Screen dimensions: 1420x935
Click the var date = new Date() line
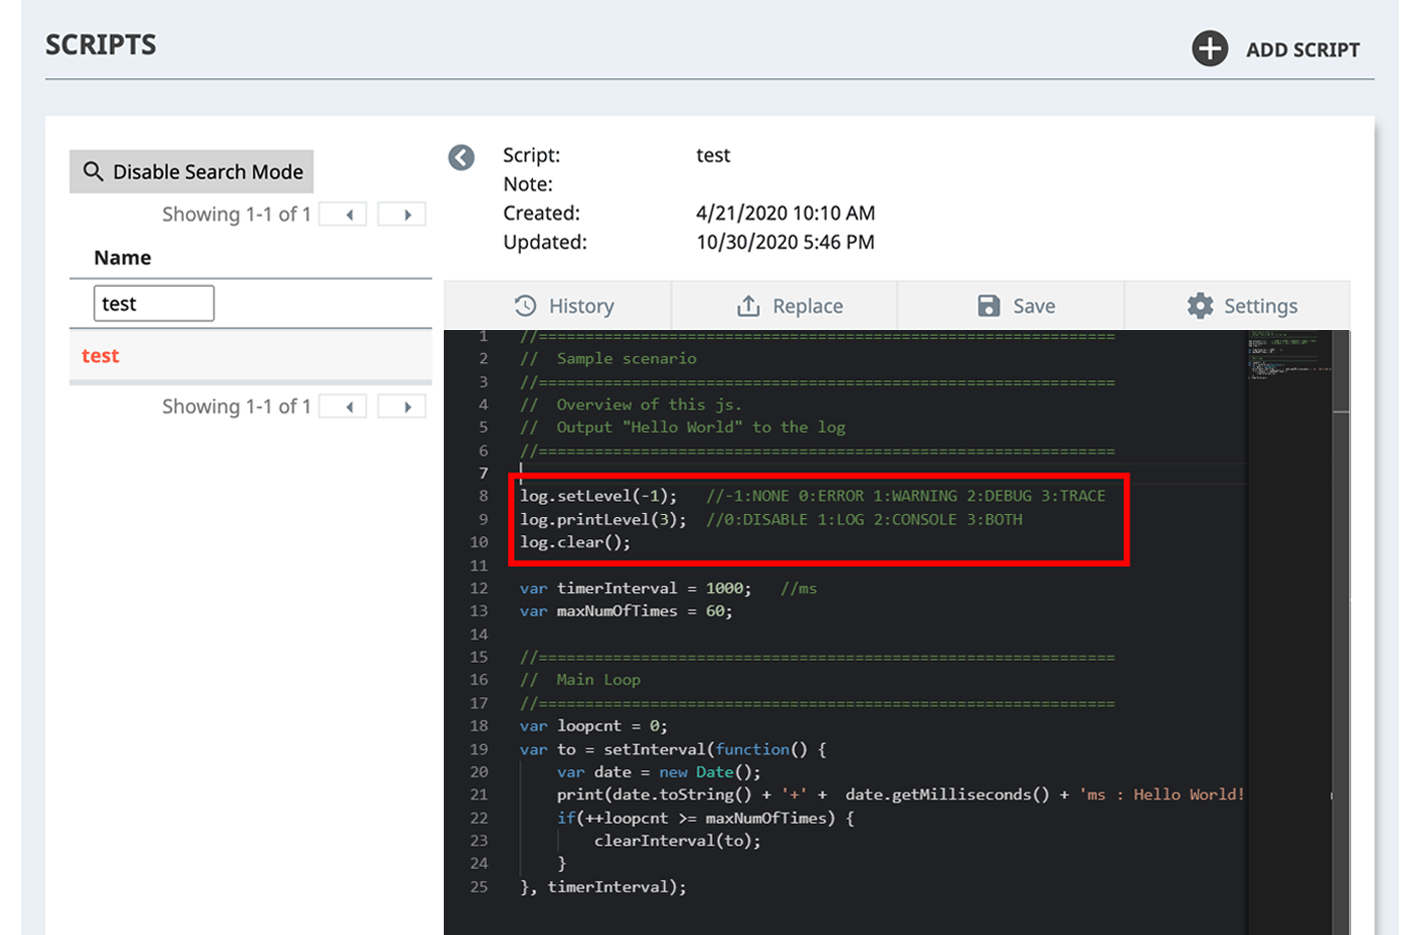tap(658, 772)
